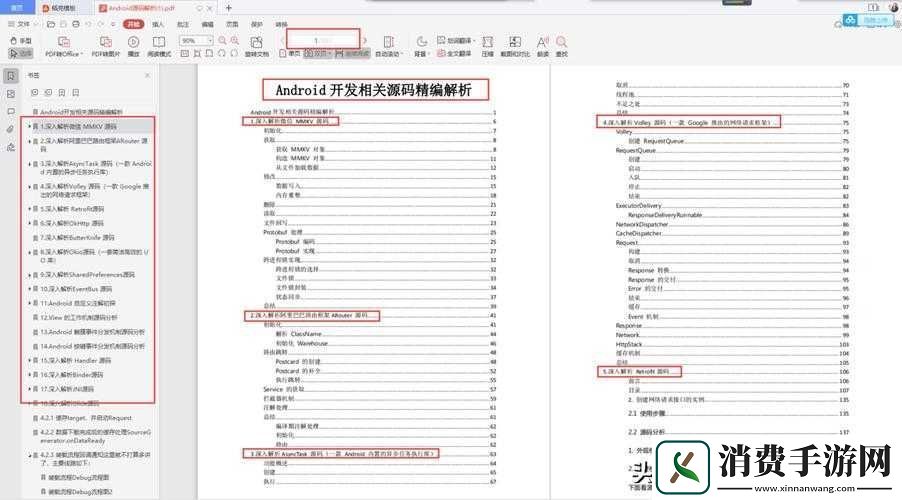Toggle 双页 double page view

coord(320,52)
